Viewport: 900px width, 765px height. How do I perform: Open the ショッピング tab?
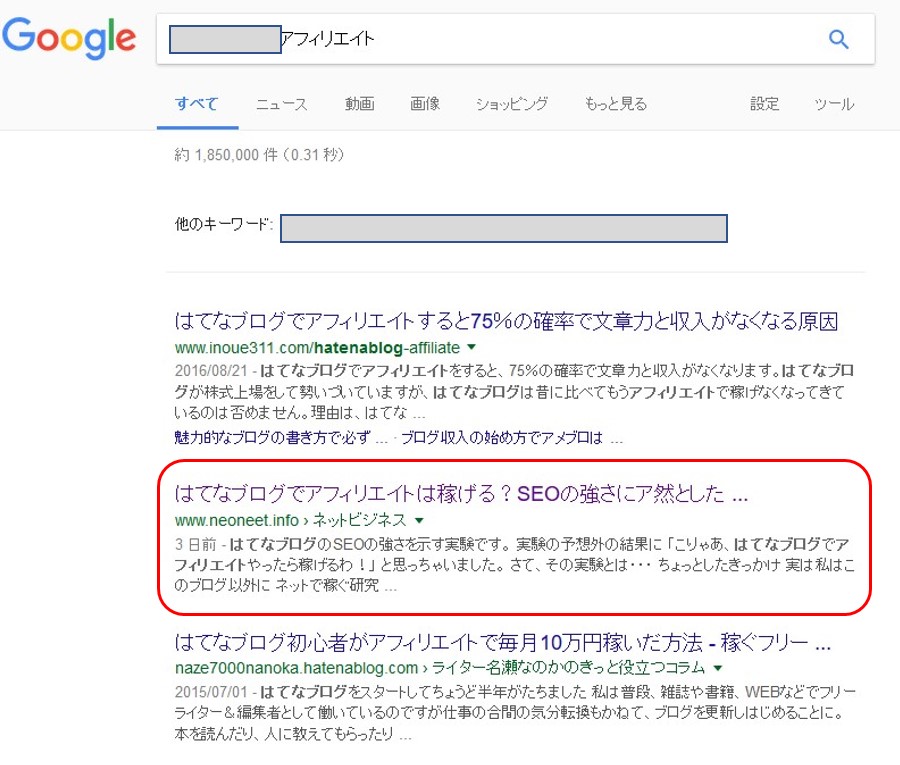pos(511,104)
